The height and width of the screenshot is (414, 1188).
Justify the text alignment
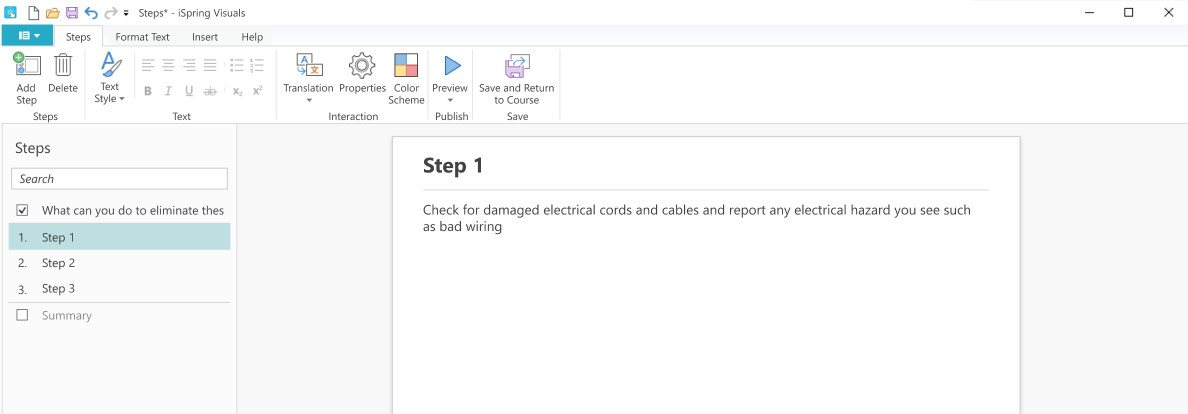point(211,66)
